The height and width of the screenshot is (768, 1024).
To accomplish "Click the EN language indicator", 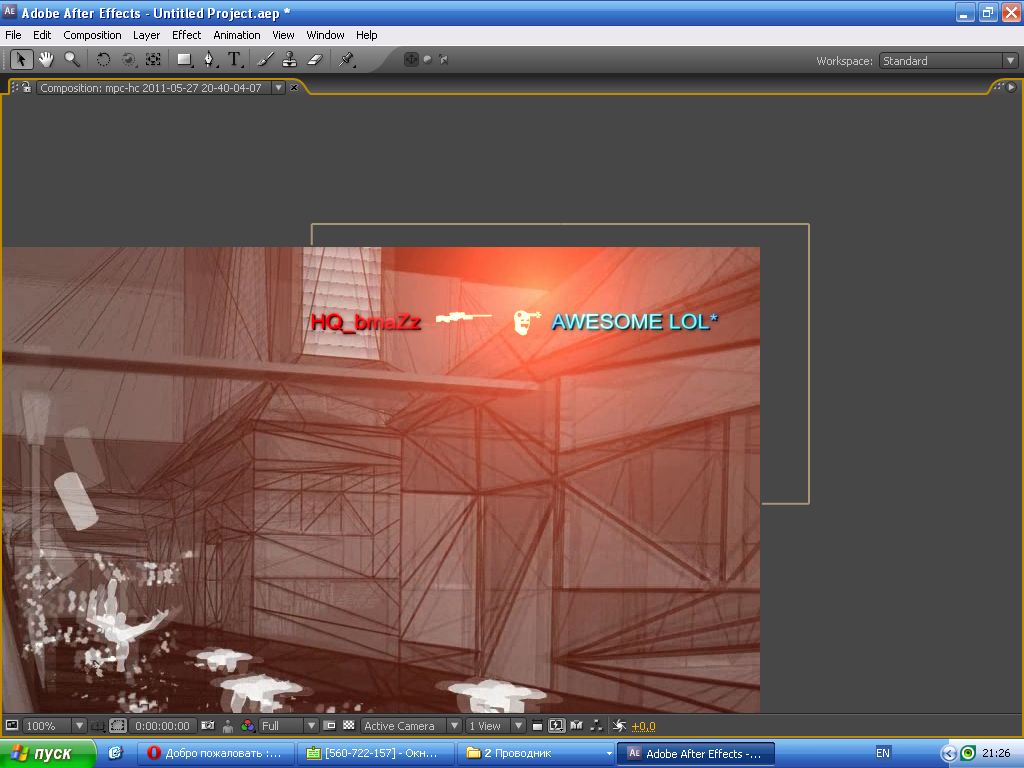I will click(882, 754).
